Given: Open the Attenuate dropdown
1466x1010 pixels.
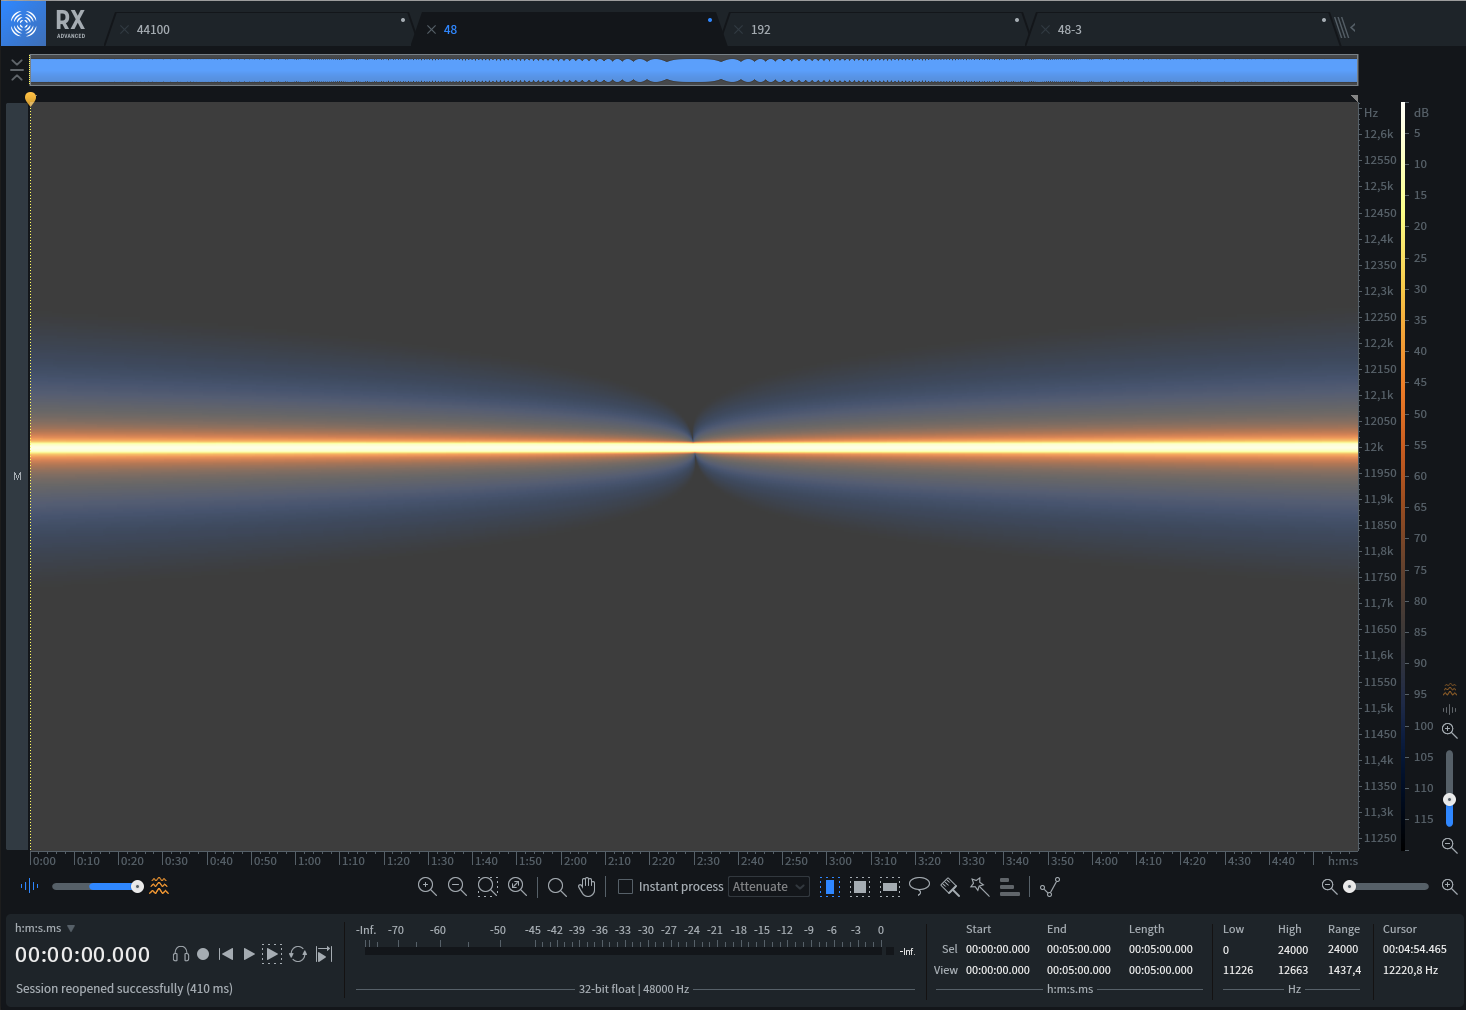Looking at the screenshot, I should point(768,887).
